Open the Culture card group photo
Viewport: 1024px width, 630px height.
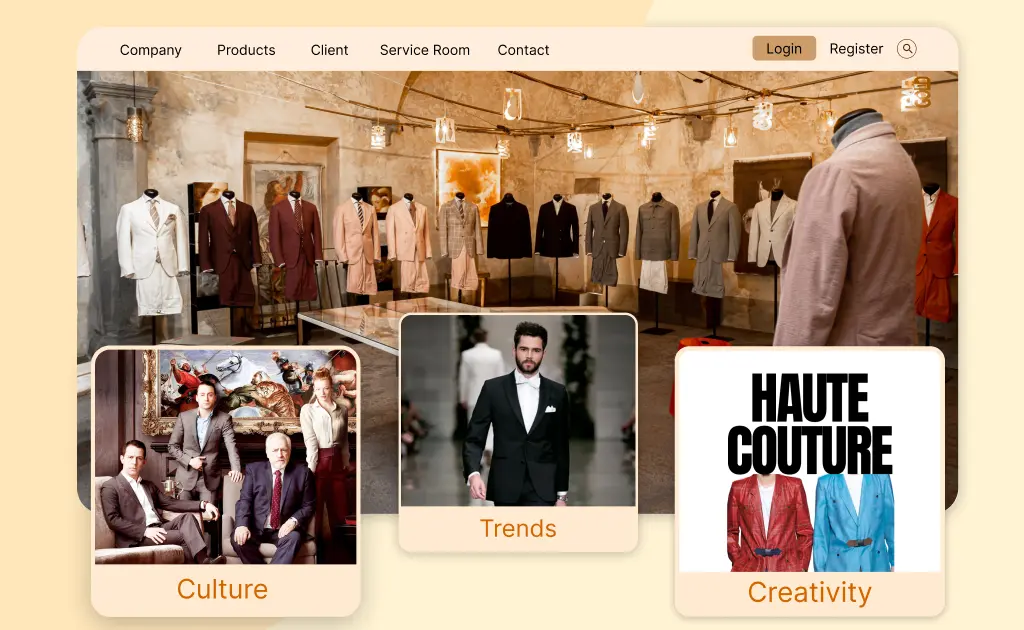point(226,456)
